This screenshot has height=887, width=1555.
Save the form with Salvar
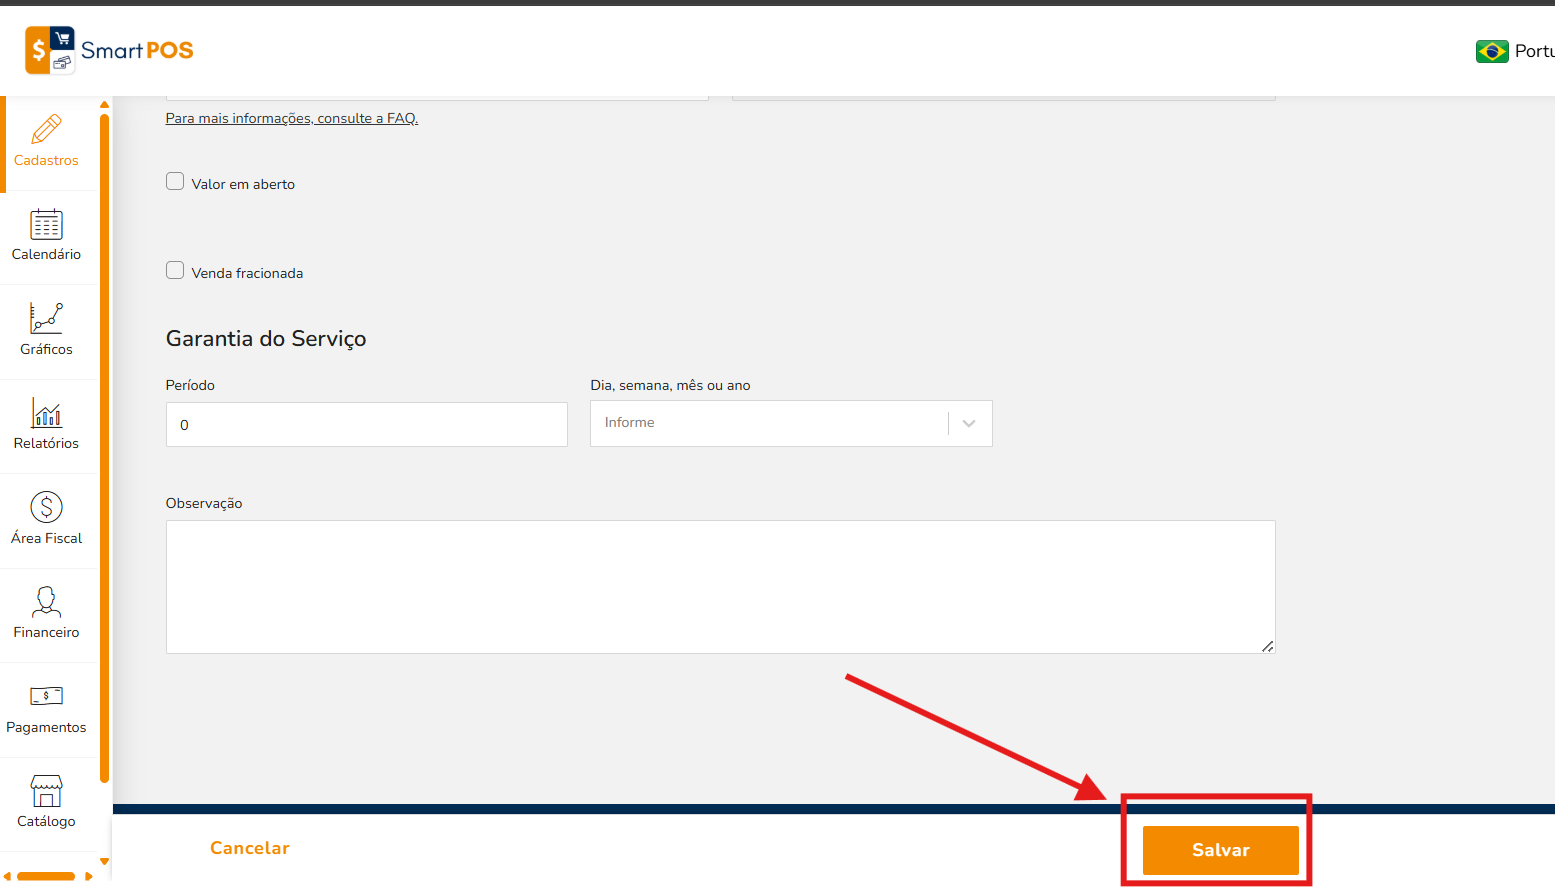coord(1221,850)
